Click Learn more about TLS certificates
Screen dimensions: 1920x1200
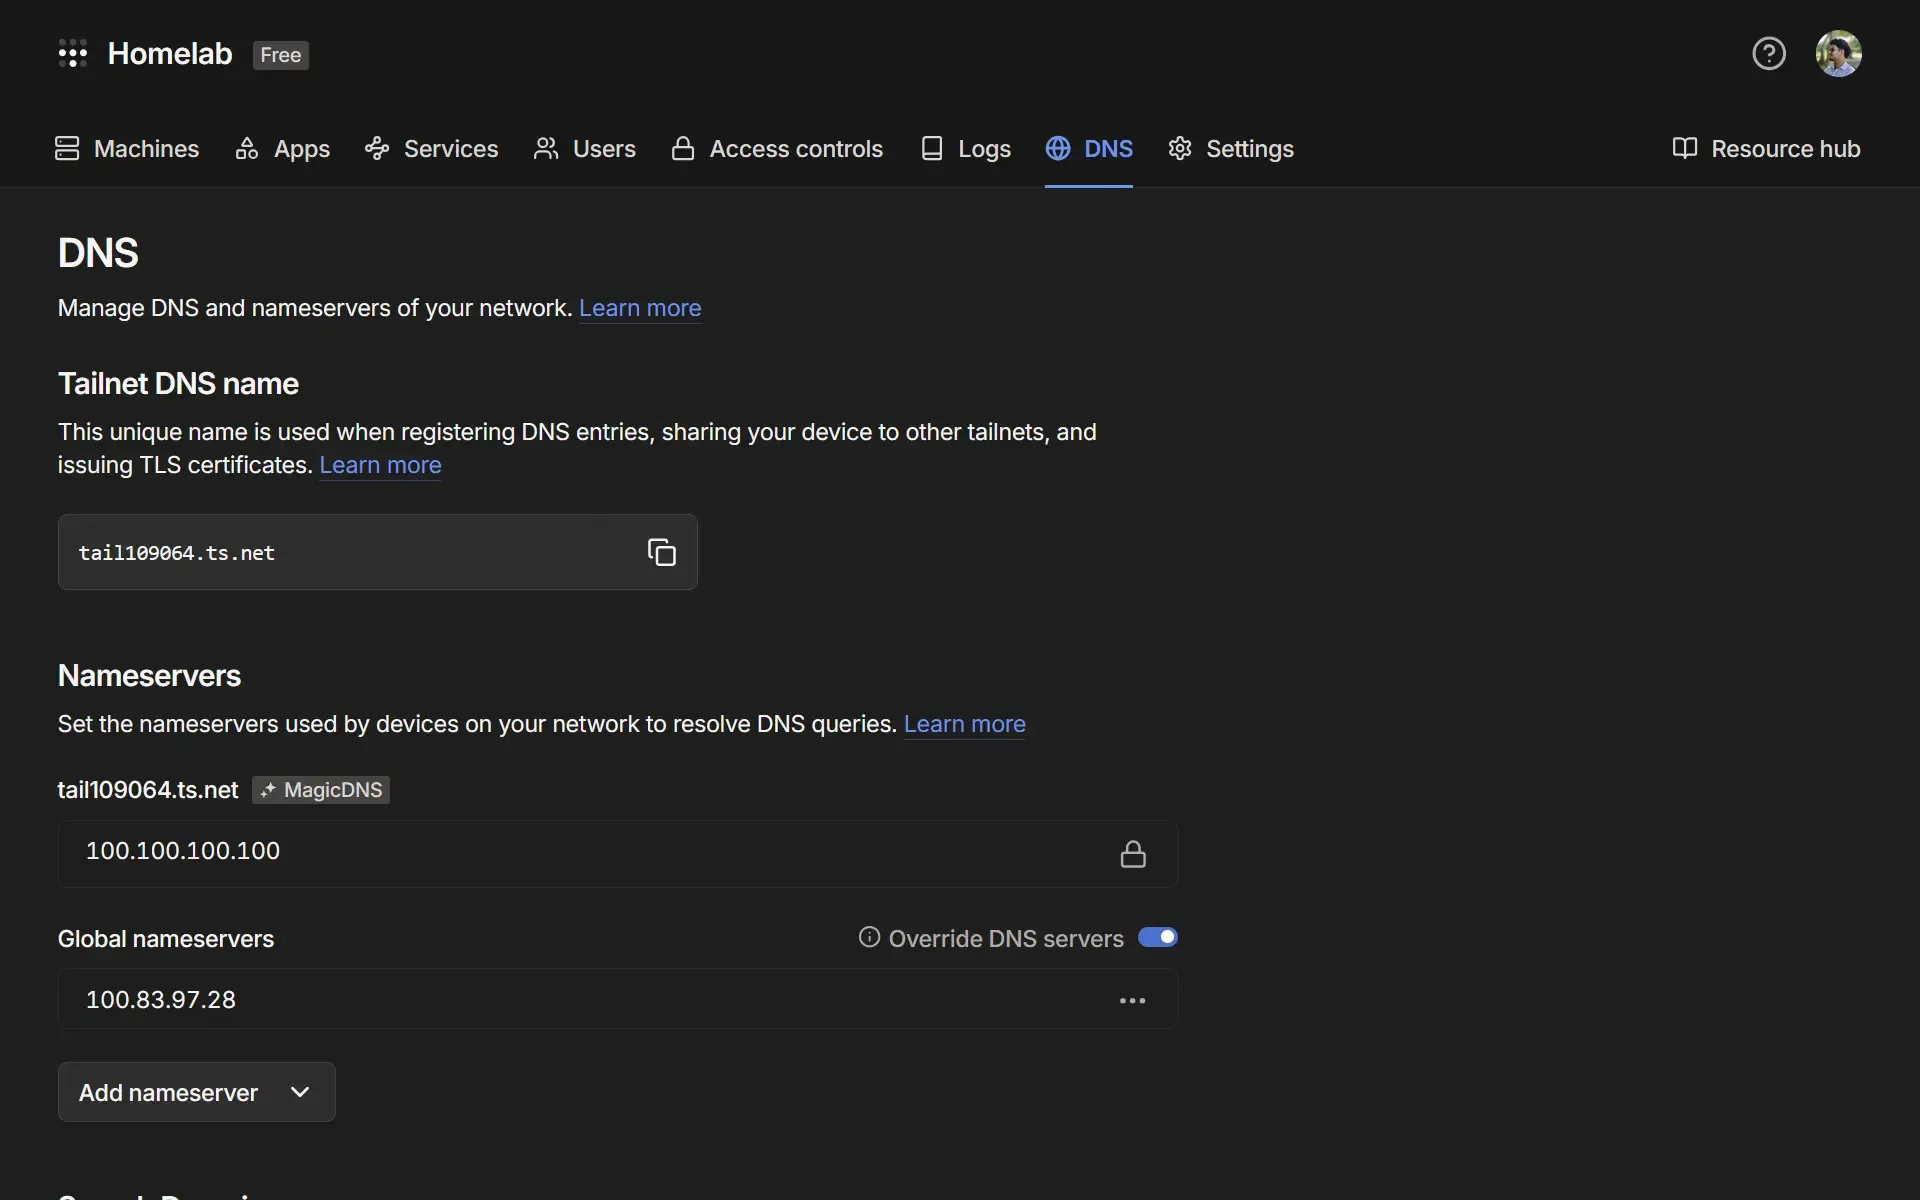pyautogui.click(x=380, y=465)
